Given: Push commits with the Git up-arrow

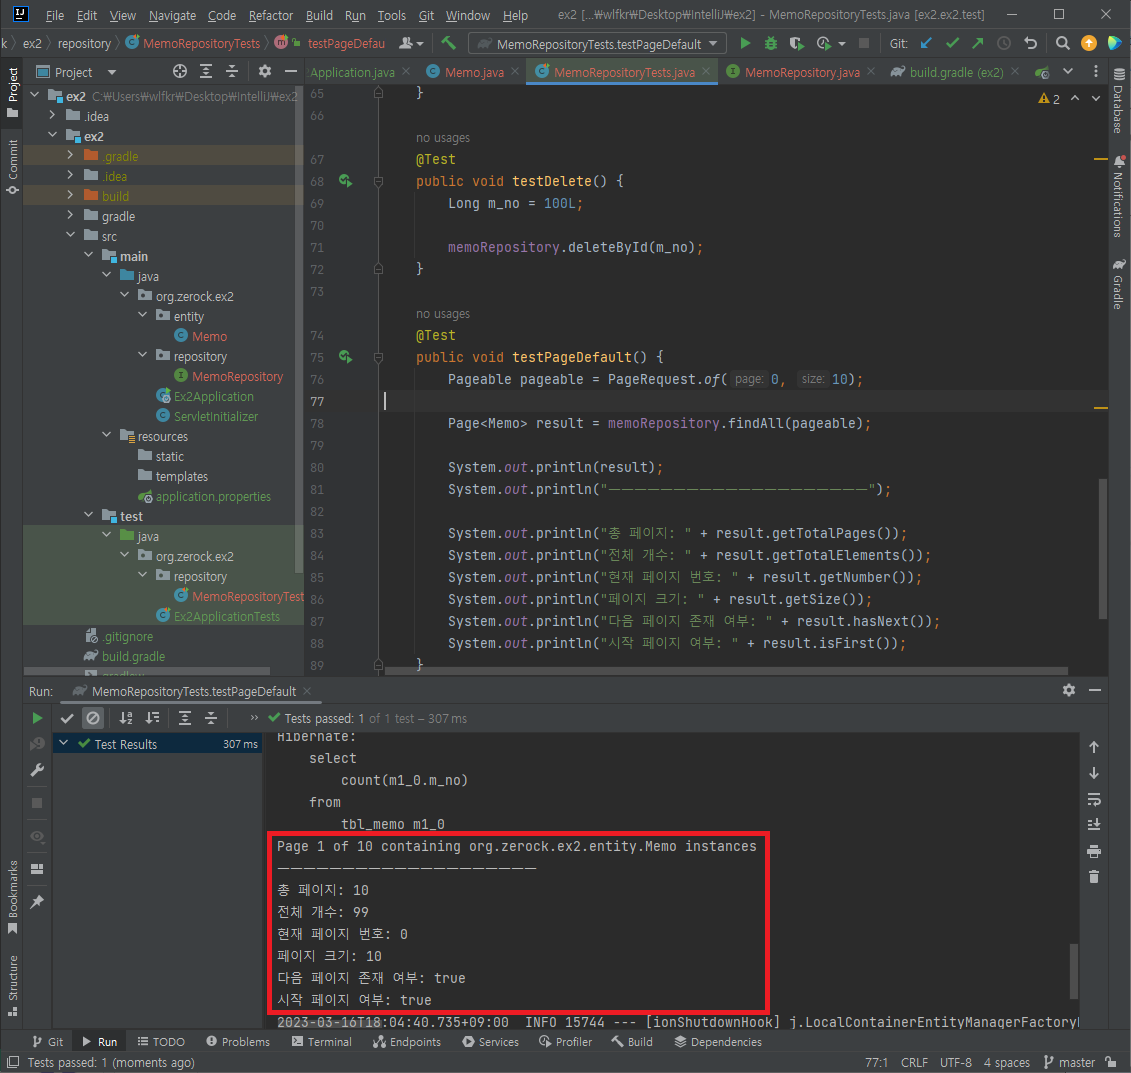Looking at the screenshot, I should (x=977, y=43).
